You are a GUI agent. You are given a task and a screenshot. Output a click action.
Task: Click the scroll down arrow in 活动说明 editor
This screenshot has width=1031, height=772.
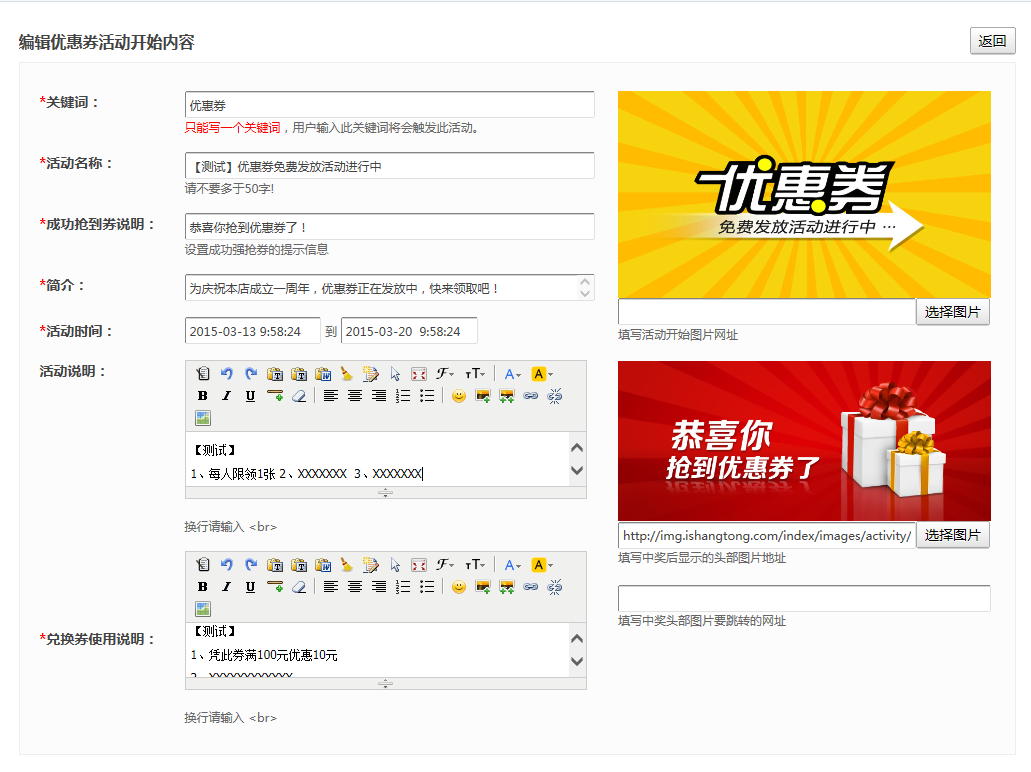[x=577, y=470]
